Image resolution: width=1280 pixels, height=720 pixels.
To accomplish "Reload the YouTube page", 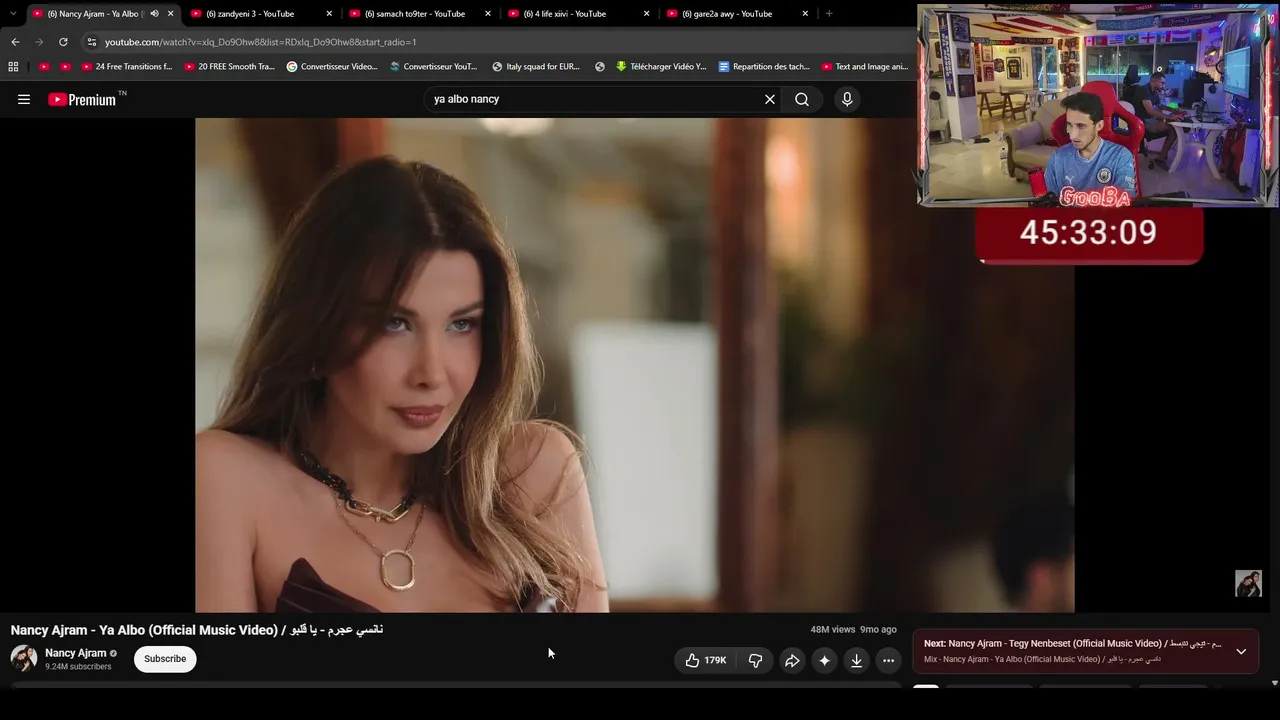I will tap(63, 42).
